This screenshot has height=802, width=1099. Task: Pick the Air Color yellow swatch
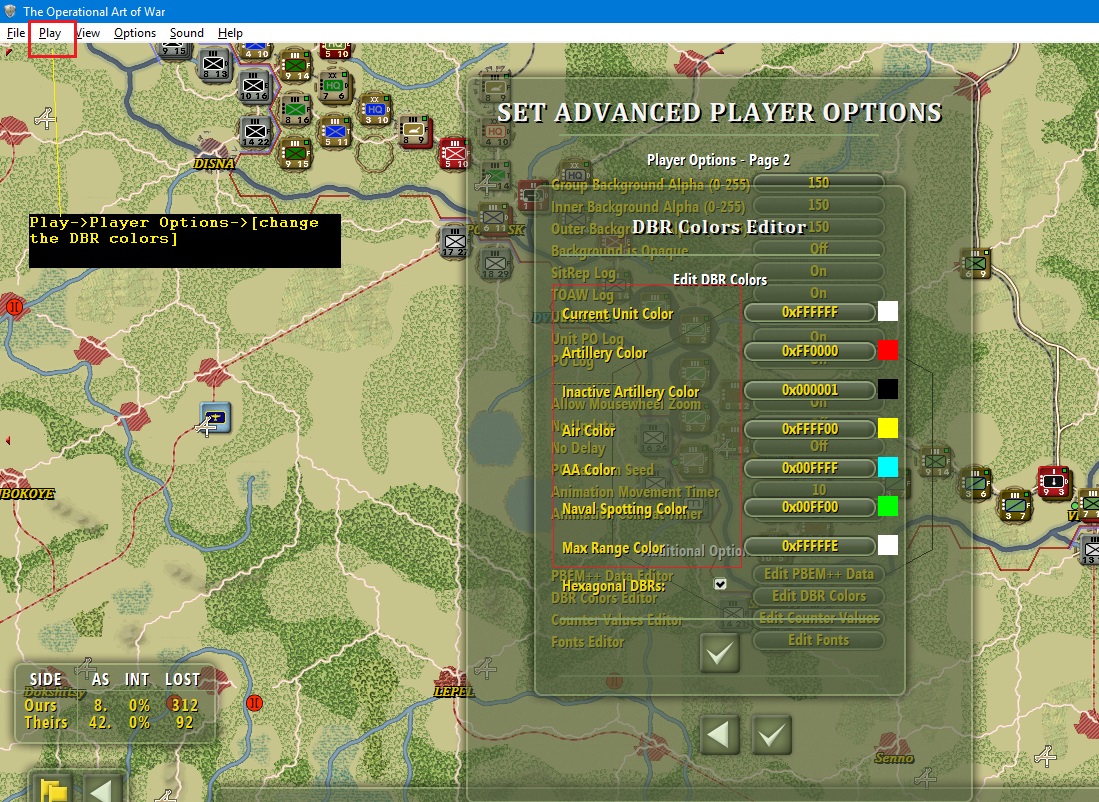click(887, 428)
